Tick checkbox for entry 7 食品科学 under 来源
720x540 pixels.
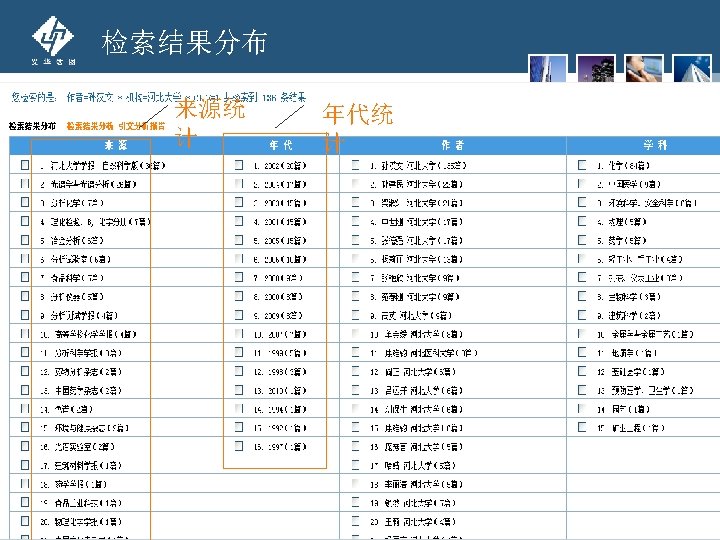tap(25, 277)
